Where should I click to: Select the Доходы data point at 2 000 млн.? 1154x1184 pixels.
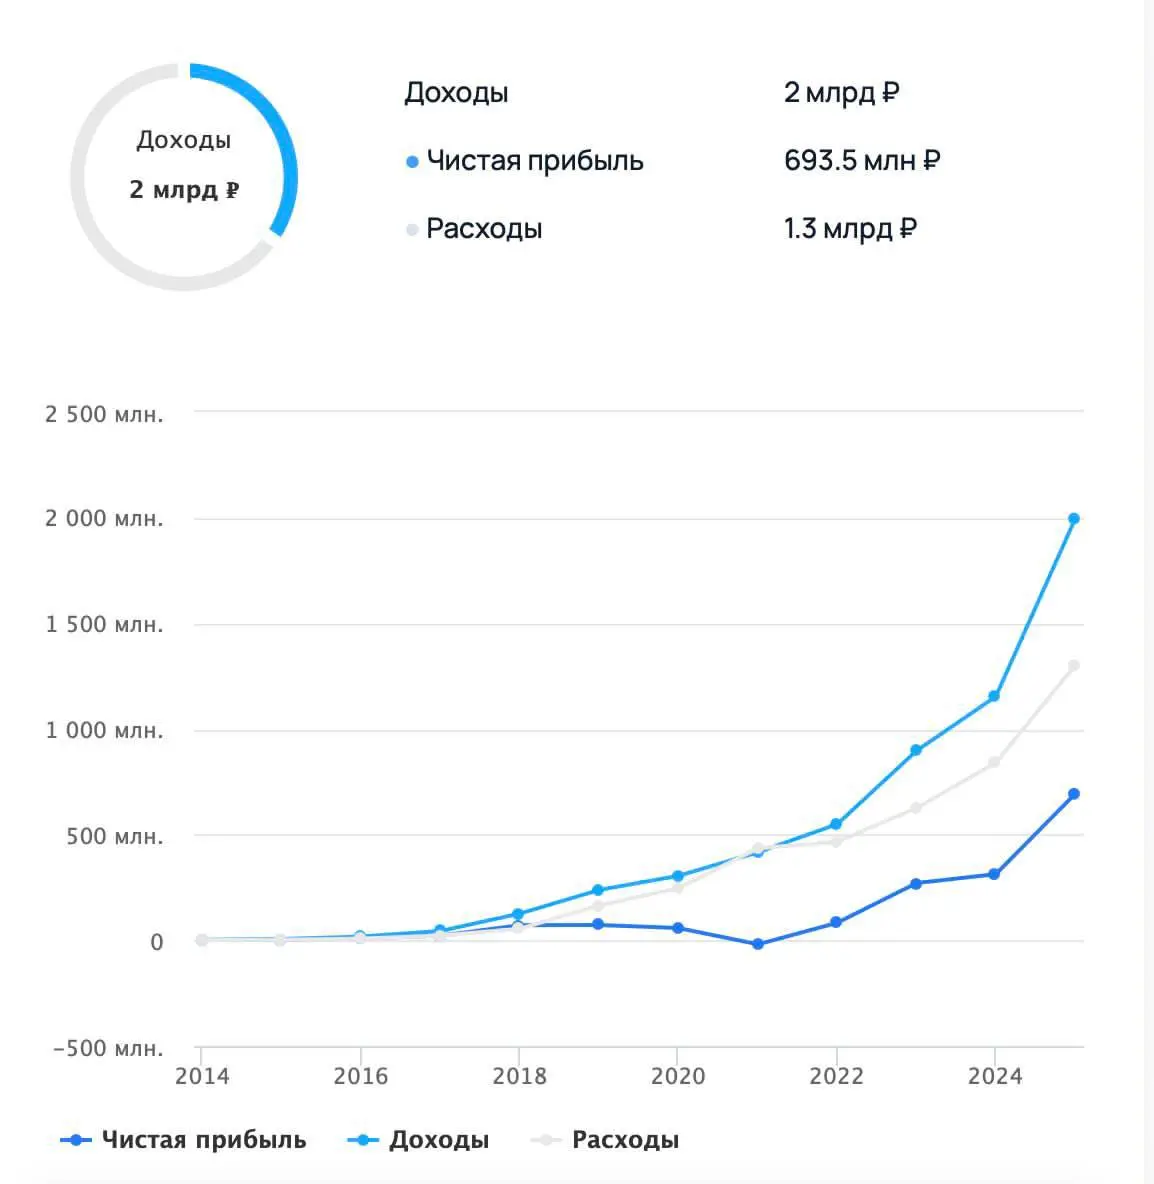[x=1074, y=519]
